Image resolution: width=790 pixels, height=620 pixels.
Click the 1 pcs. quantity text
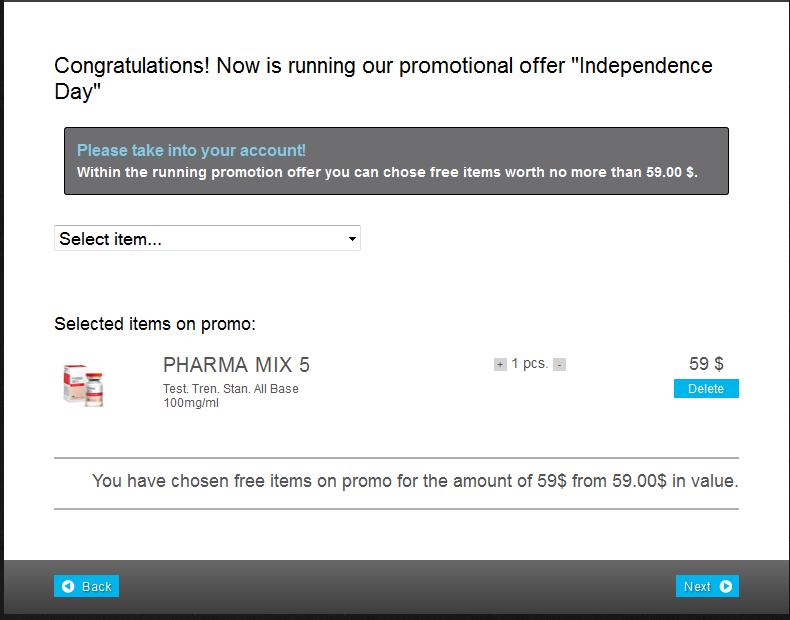point(529,364)
